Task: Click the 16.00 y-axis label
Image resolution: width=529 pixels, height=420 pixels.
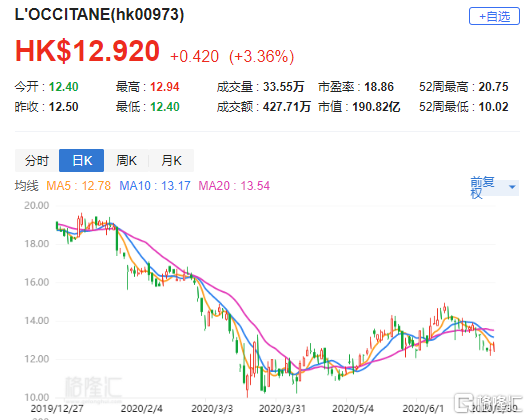Action: pyautogui.click(x=36, y=282)
